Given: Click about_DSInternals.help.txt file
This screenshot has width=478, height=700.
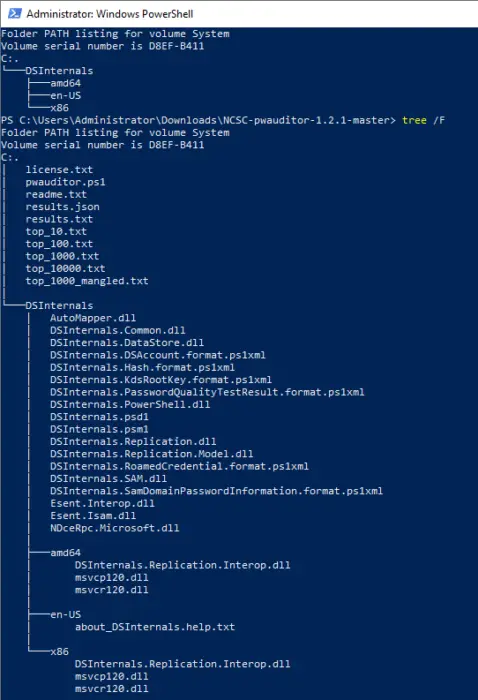Looking at the screenshot, I should coord(155,627).
